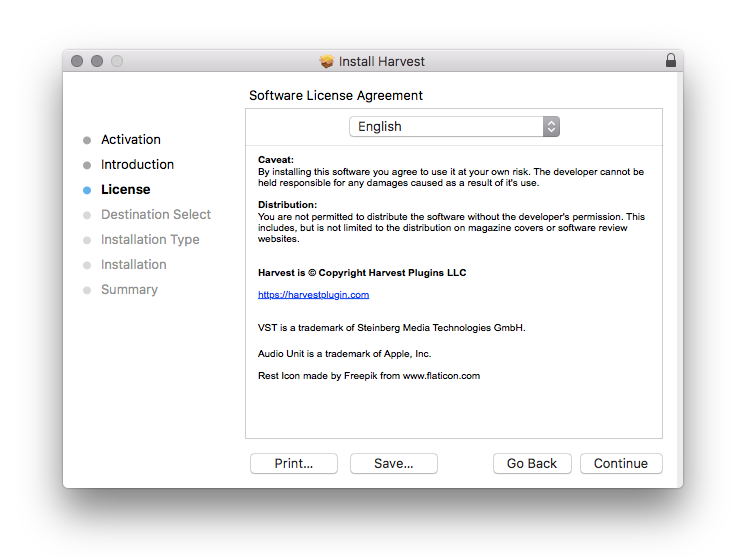The image size is (749, 557).
Task: Click the Audio Unit trademark line
Action: (x=344, y=353)
